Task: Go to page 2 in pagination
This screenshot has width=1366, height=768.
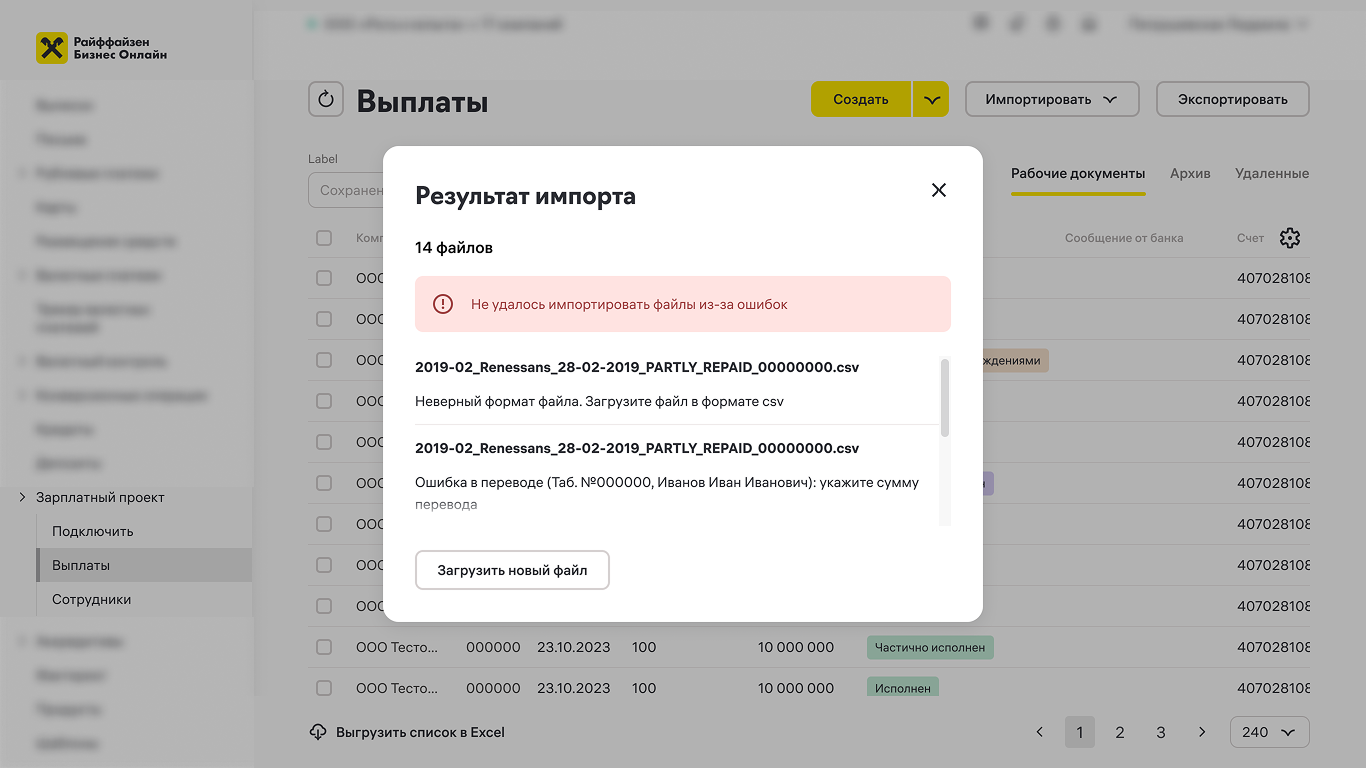Action: click(x=1120, y=732)
